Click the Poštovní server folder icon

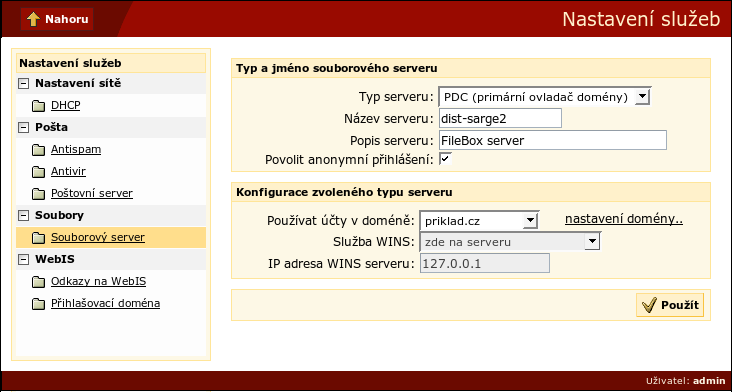pyautogui.click(x=38, y=194)
